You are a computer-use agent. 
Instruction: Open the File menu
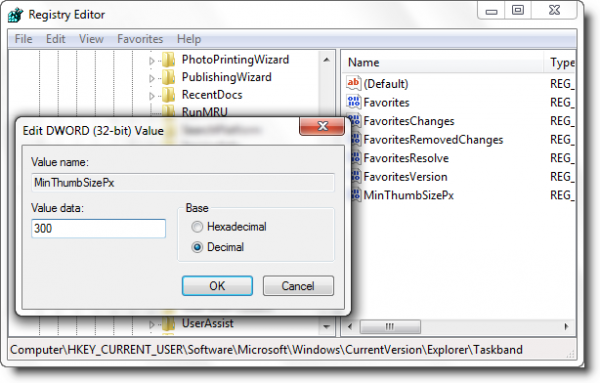(23, 39)
